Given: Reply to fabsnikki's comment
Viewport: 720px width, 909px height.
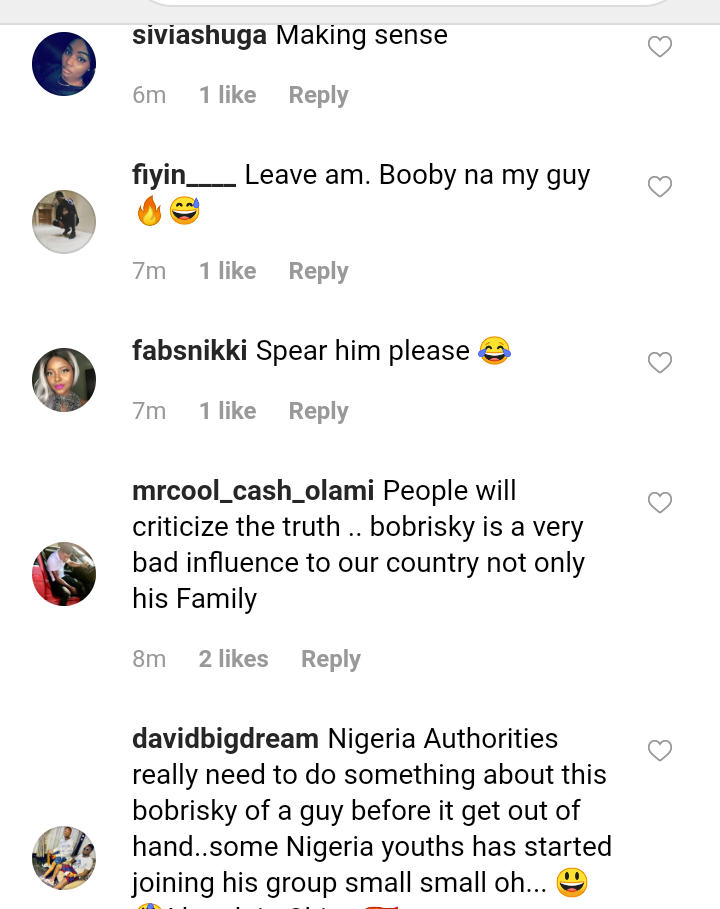Looking at the screenshot, I should point(318,411).
